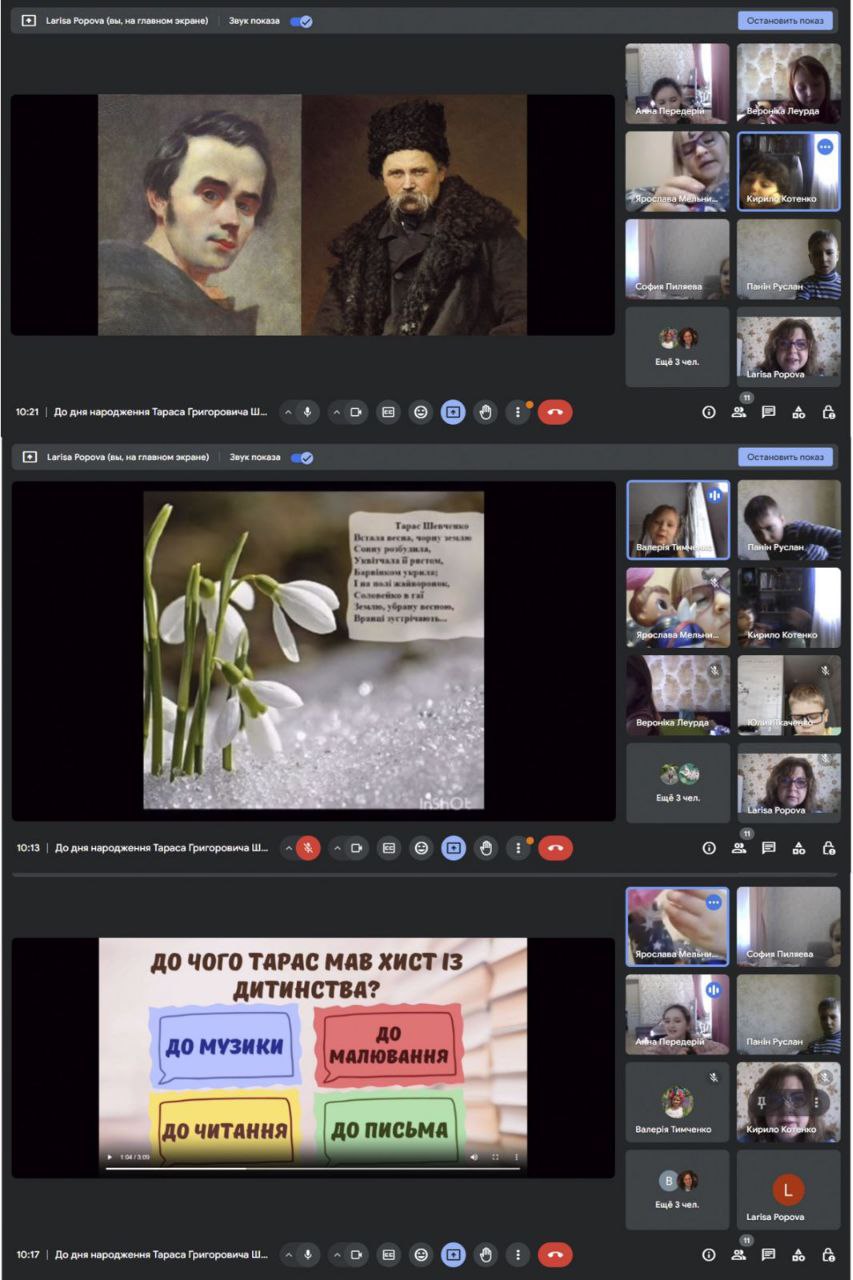The width and height of the screenshot is (853, 1280).
Task: Unmute the red microphone button in 10:13 toolbar
Action: 308,848
